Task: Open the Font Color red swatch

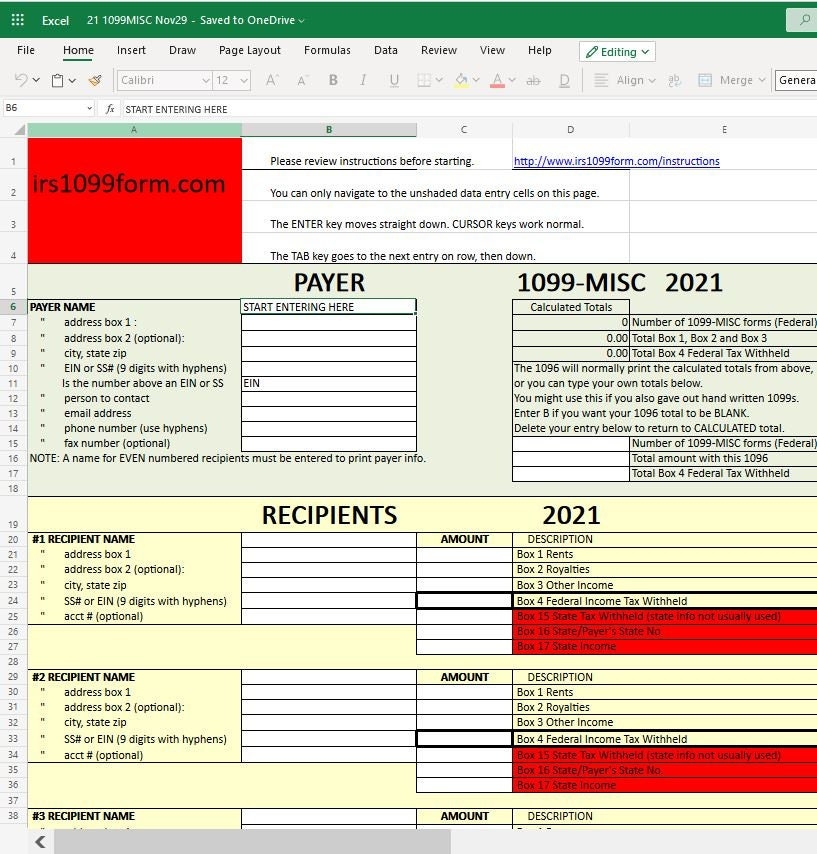Action: tap(497, 80)
